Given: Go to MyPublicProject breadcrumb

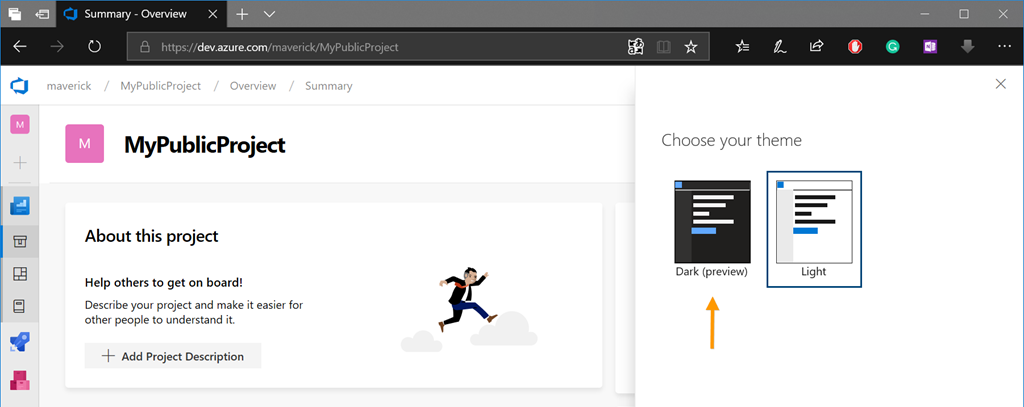Looking at the screenshot, I should click(x=160, y=86).
